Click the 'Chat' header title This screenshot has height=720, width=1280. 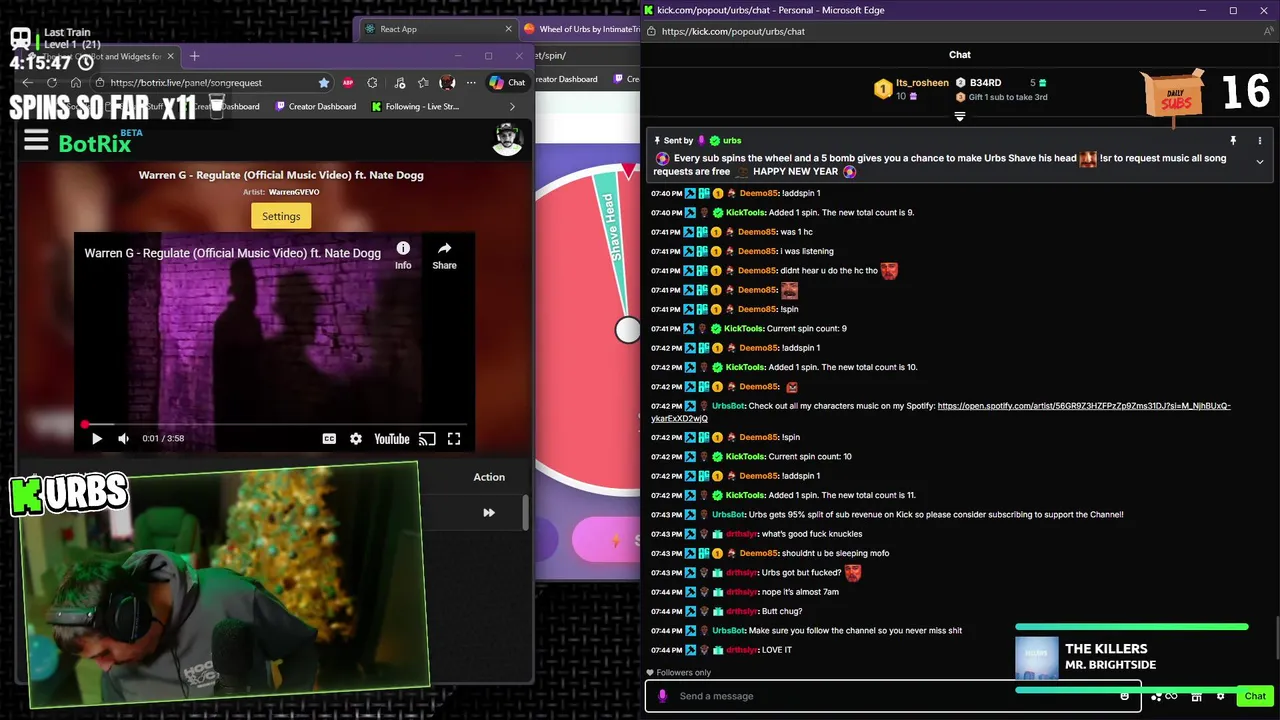pos(960,55)
